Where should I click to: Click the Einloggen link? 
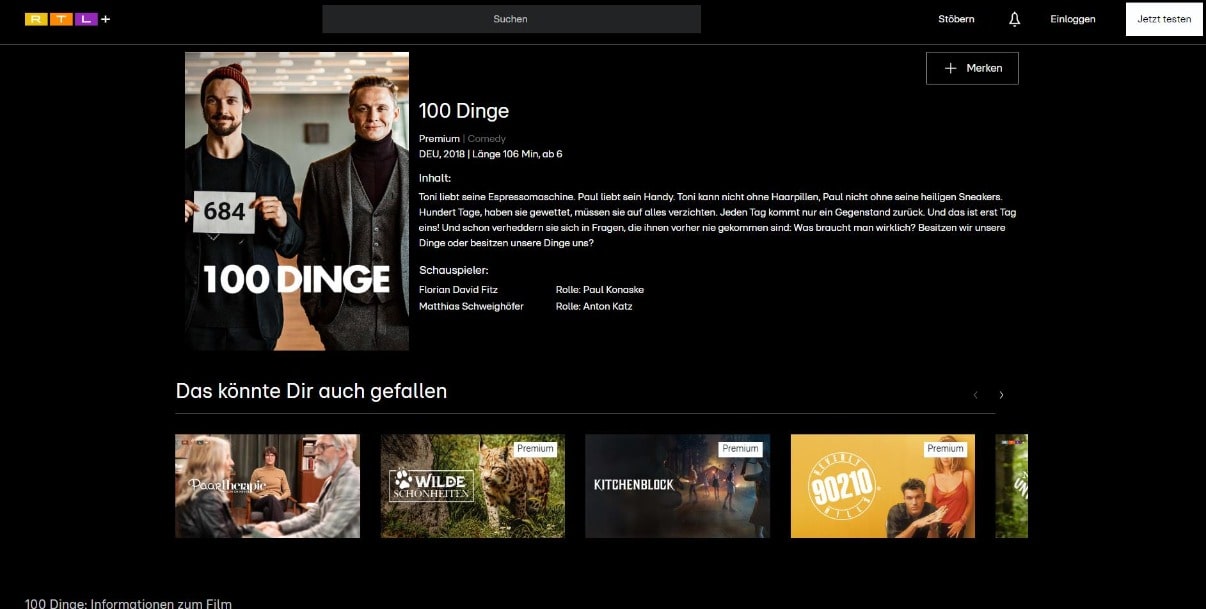pos(1072,19)
